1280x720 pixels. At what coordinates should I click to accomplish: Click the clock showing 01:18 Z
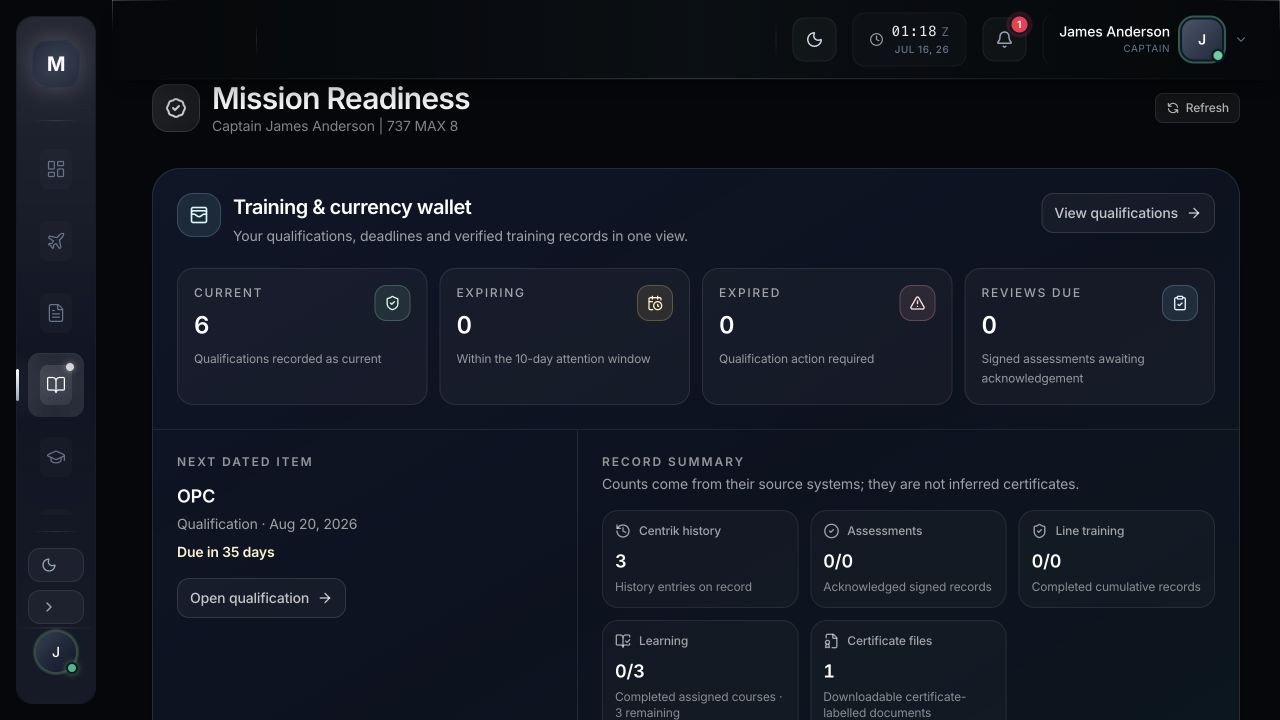click(x=909, y=40)
